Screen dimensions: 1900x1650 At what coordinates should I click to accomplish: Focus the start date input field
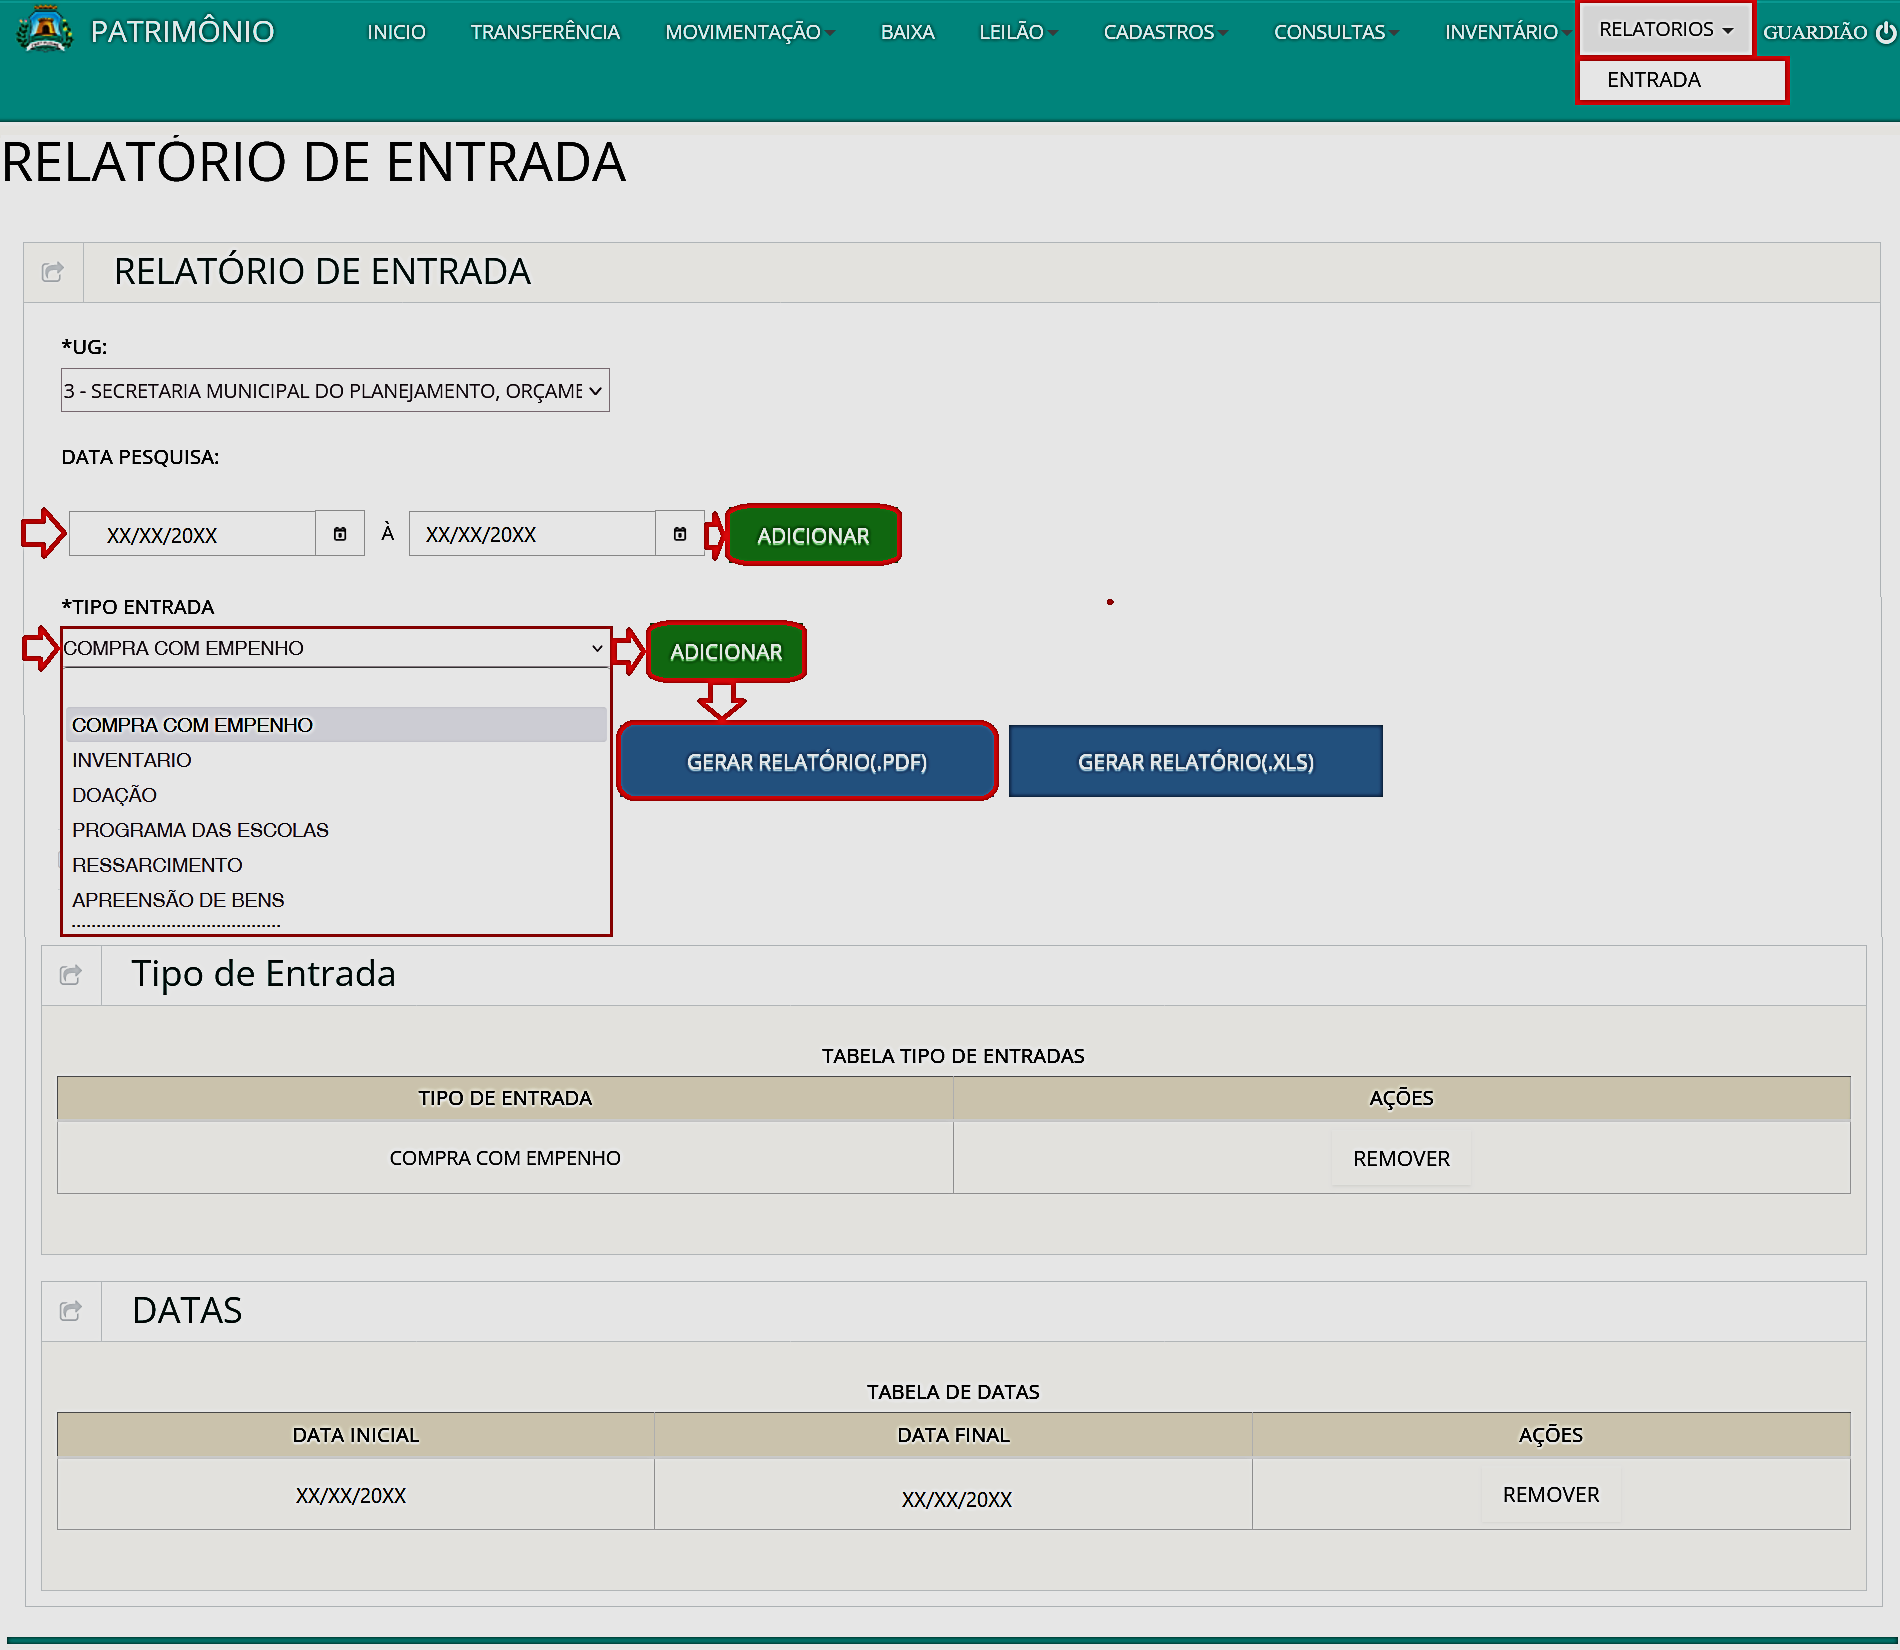192,534
